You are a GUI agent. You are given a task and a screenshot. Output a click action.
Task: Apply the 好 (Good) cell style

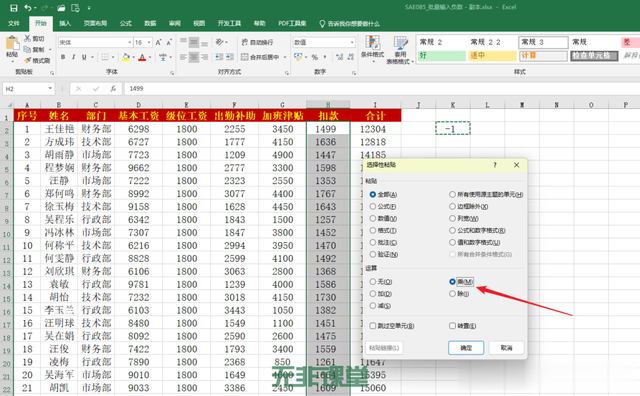pos(441,56)
